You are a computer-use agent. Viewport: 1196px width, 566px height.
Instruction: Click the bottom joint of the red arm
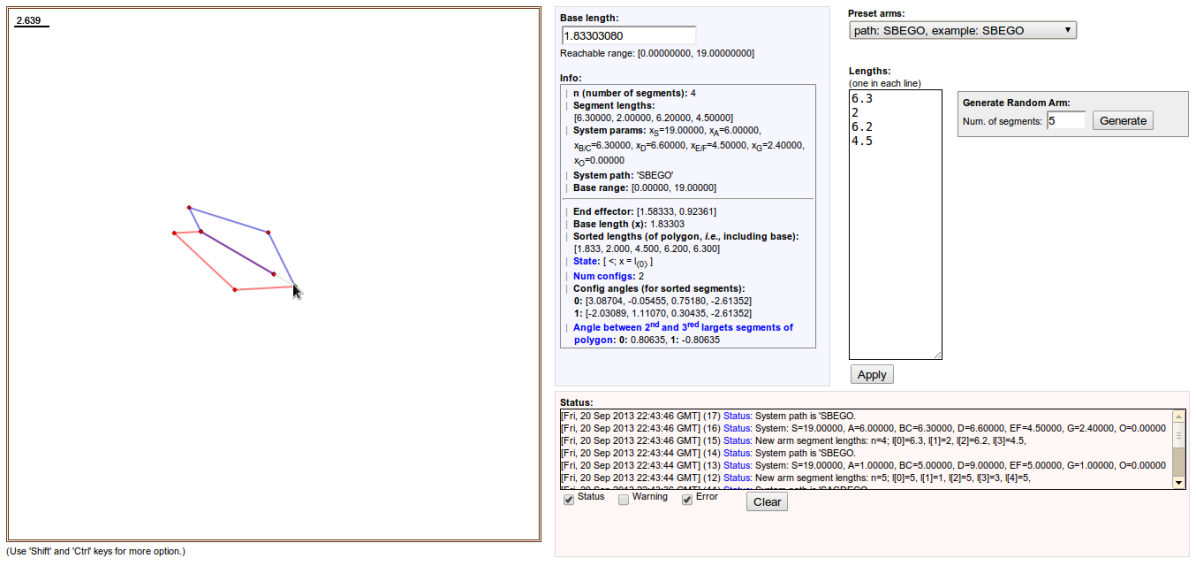pos(235,290)
